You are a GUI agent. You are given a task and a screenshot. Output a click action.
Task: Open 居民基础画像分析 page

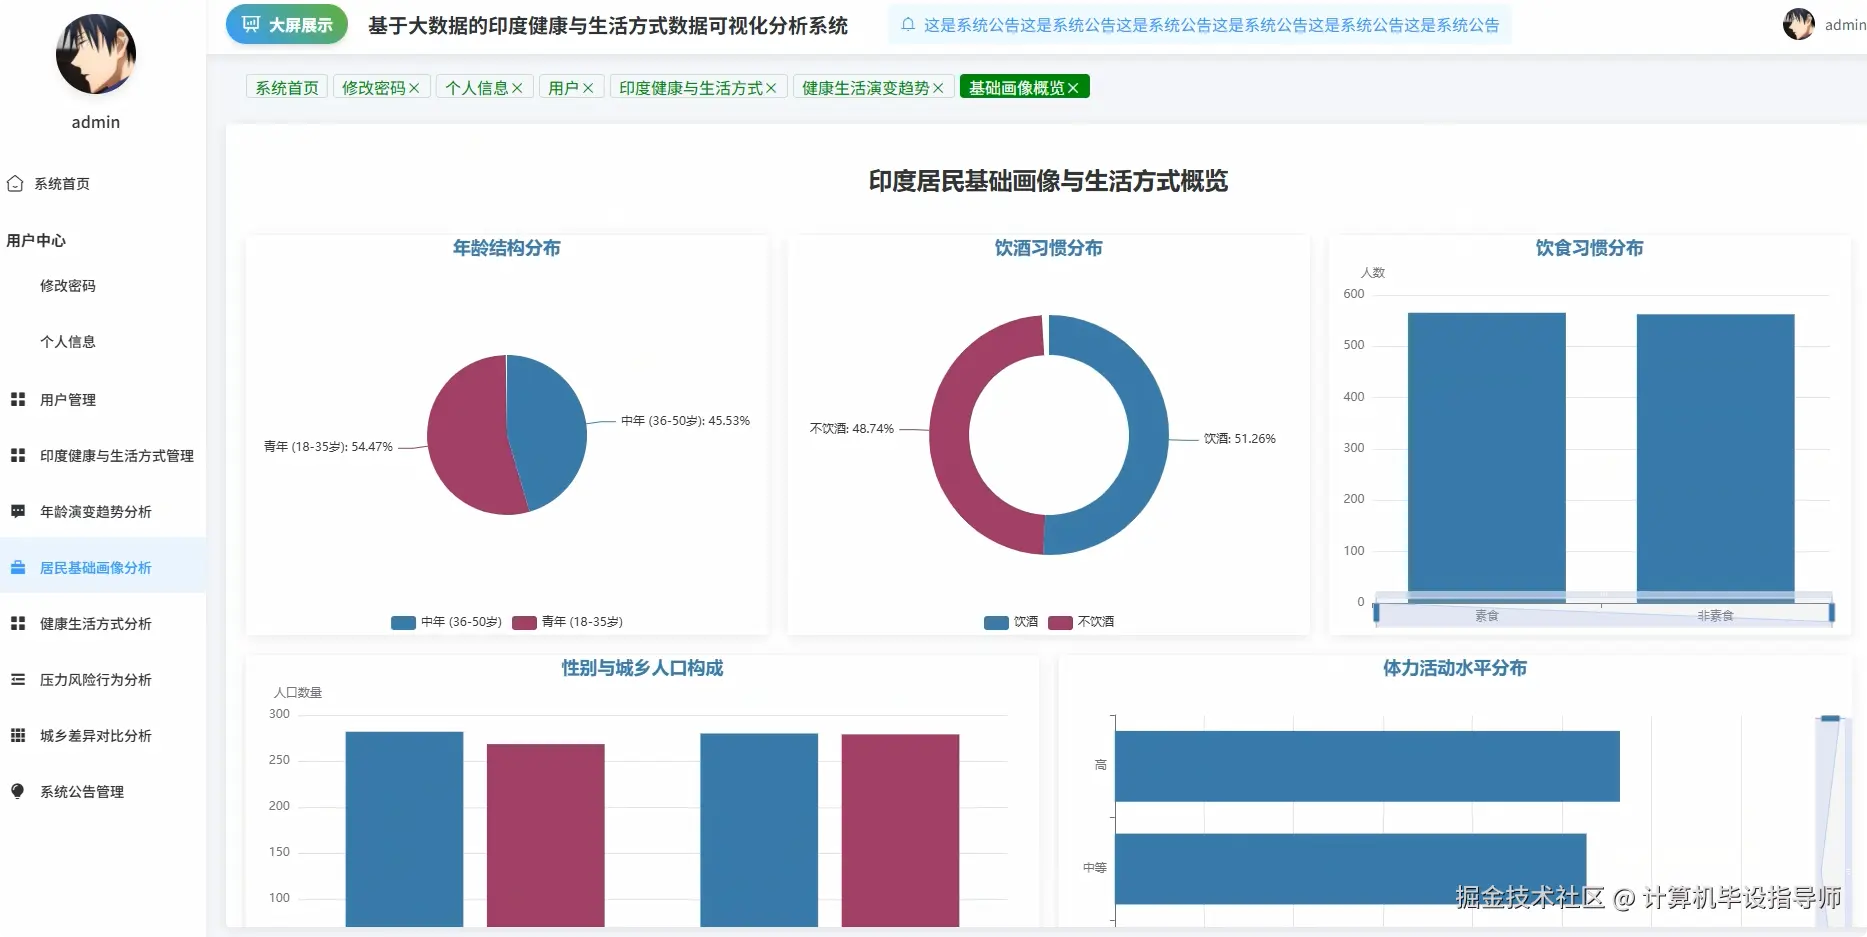pyautogui.click(x=103, y=567)
